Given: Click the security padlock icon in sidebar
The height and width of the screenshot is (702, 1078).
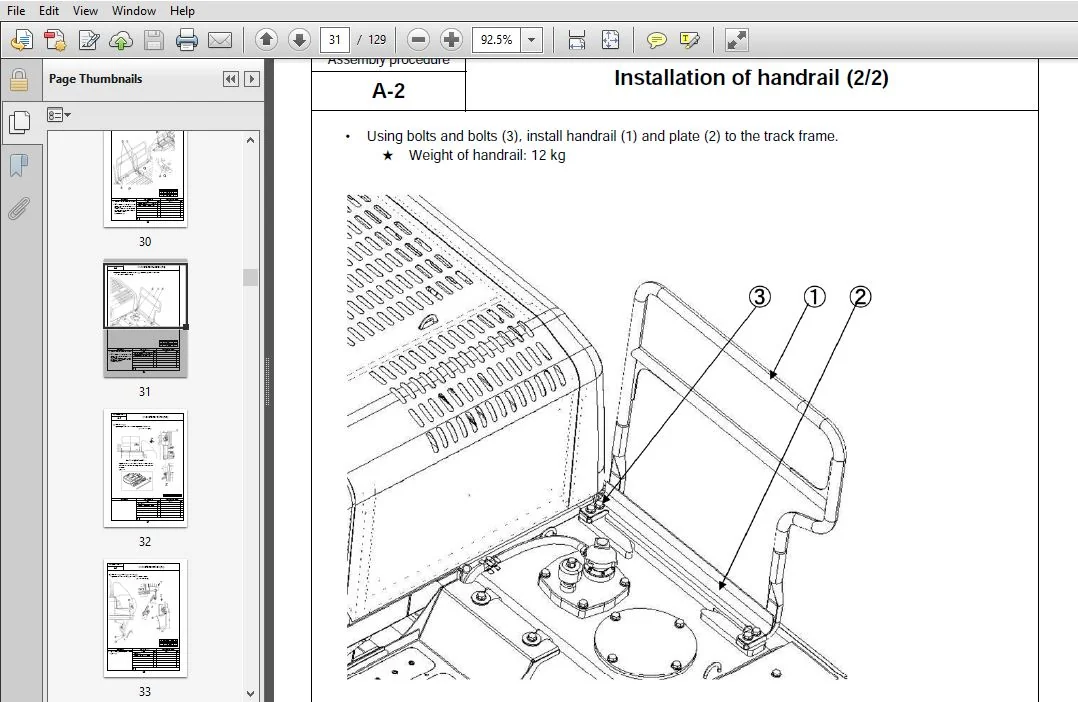Looking at the screenshot, I should [19, 80].
